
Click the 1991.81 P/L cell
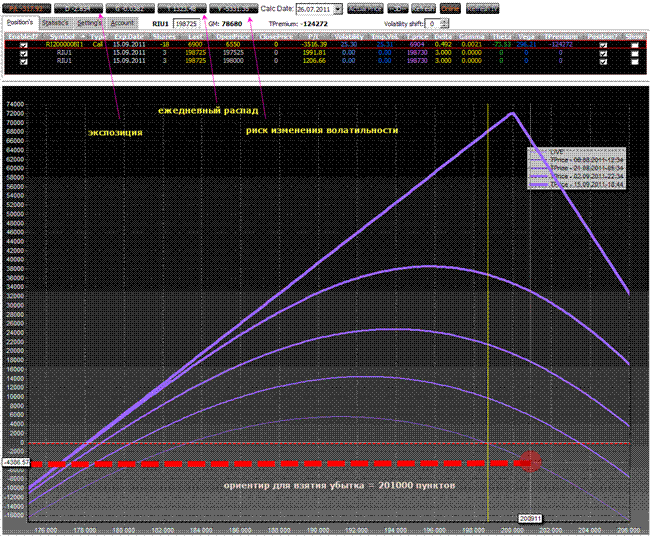315,53
